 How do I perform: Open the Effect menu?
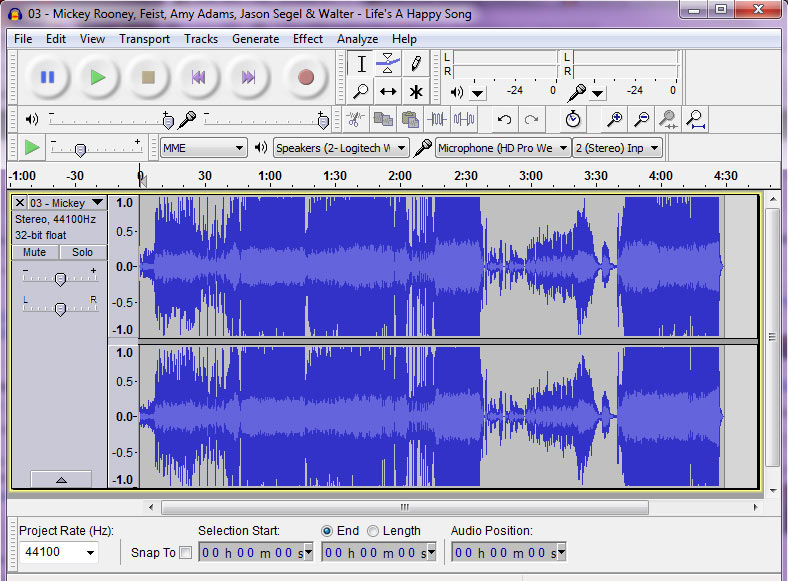tap(308, 39)
